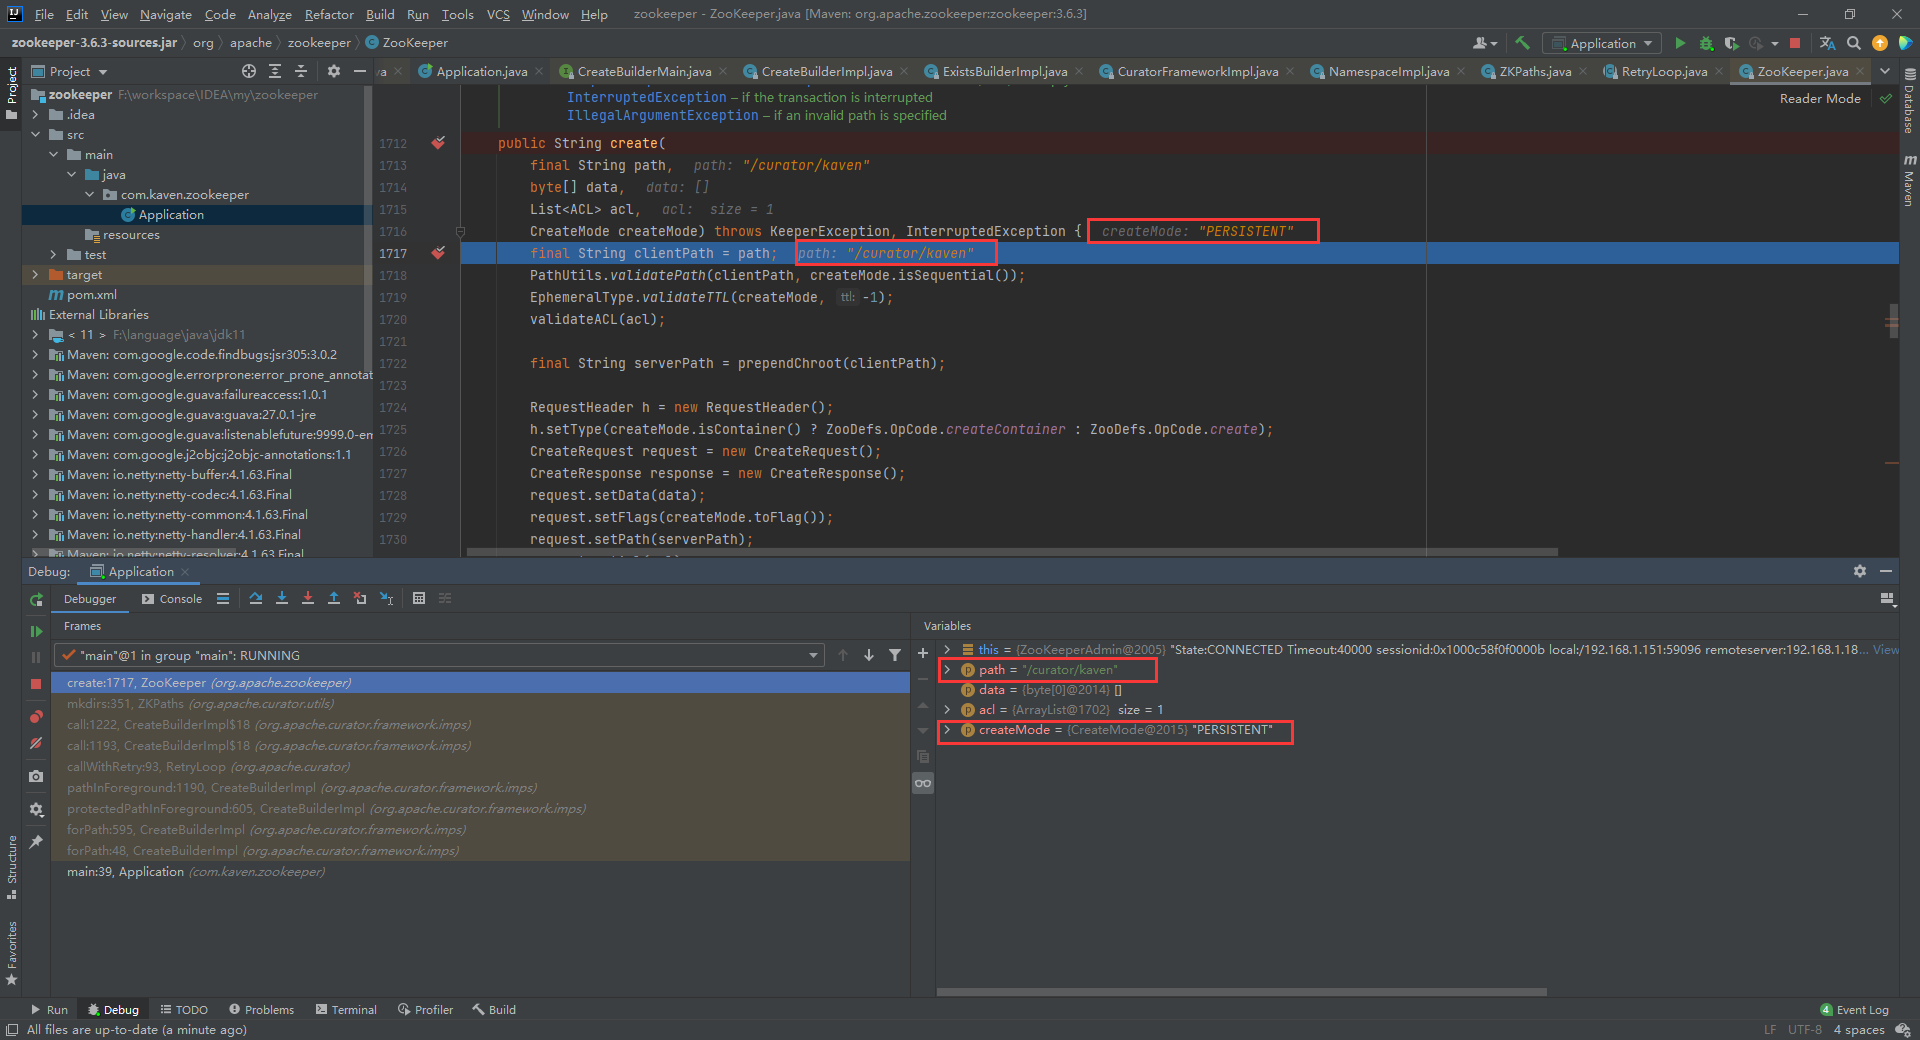This screenshot has height=1040, width=1920.
Task: Click Step Over in the debugger toolbar
Action: pos(256,598)
